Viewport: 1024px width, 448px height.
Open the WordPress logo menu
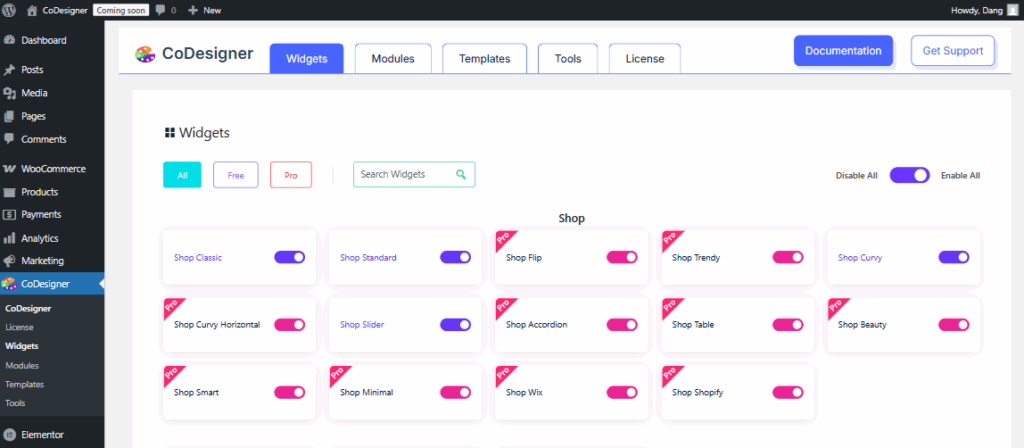click(9, 10)
